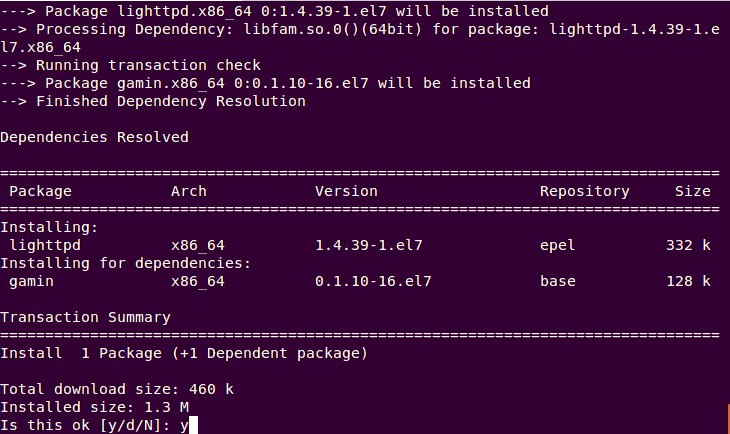Click the 128 k size value
Viewport: 730px width, 434px height.
point(688,281)
